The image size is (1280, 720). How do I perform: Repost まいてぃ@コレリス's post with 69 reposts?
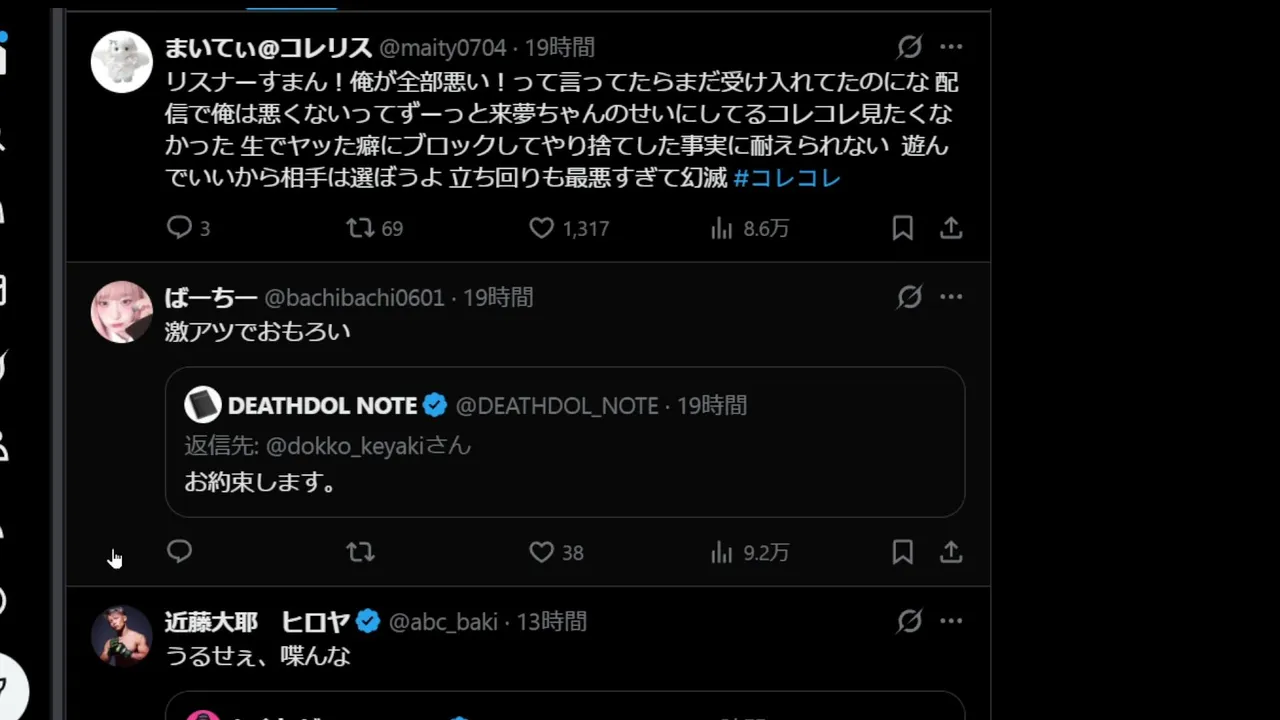[361, 228]
